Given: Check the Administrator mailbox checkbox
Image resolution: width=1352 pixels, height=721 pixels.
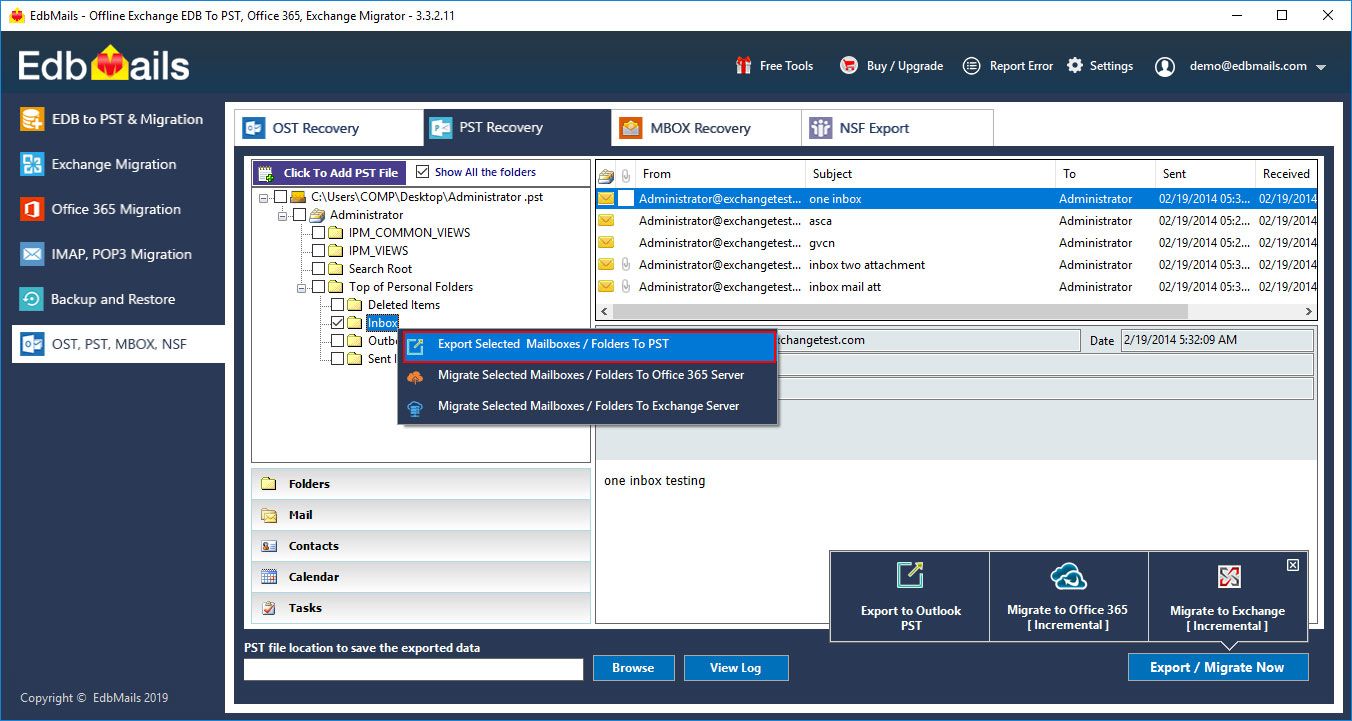Looking at the screenshot, I should point(299,215).
